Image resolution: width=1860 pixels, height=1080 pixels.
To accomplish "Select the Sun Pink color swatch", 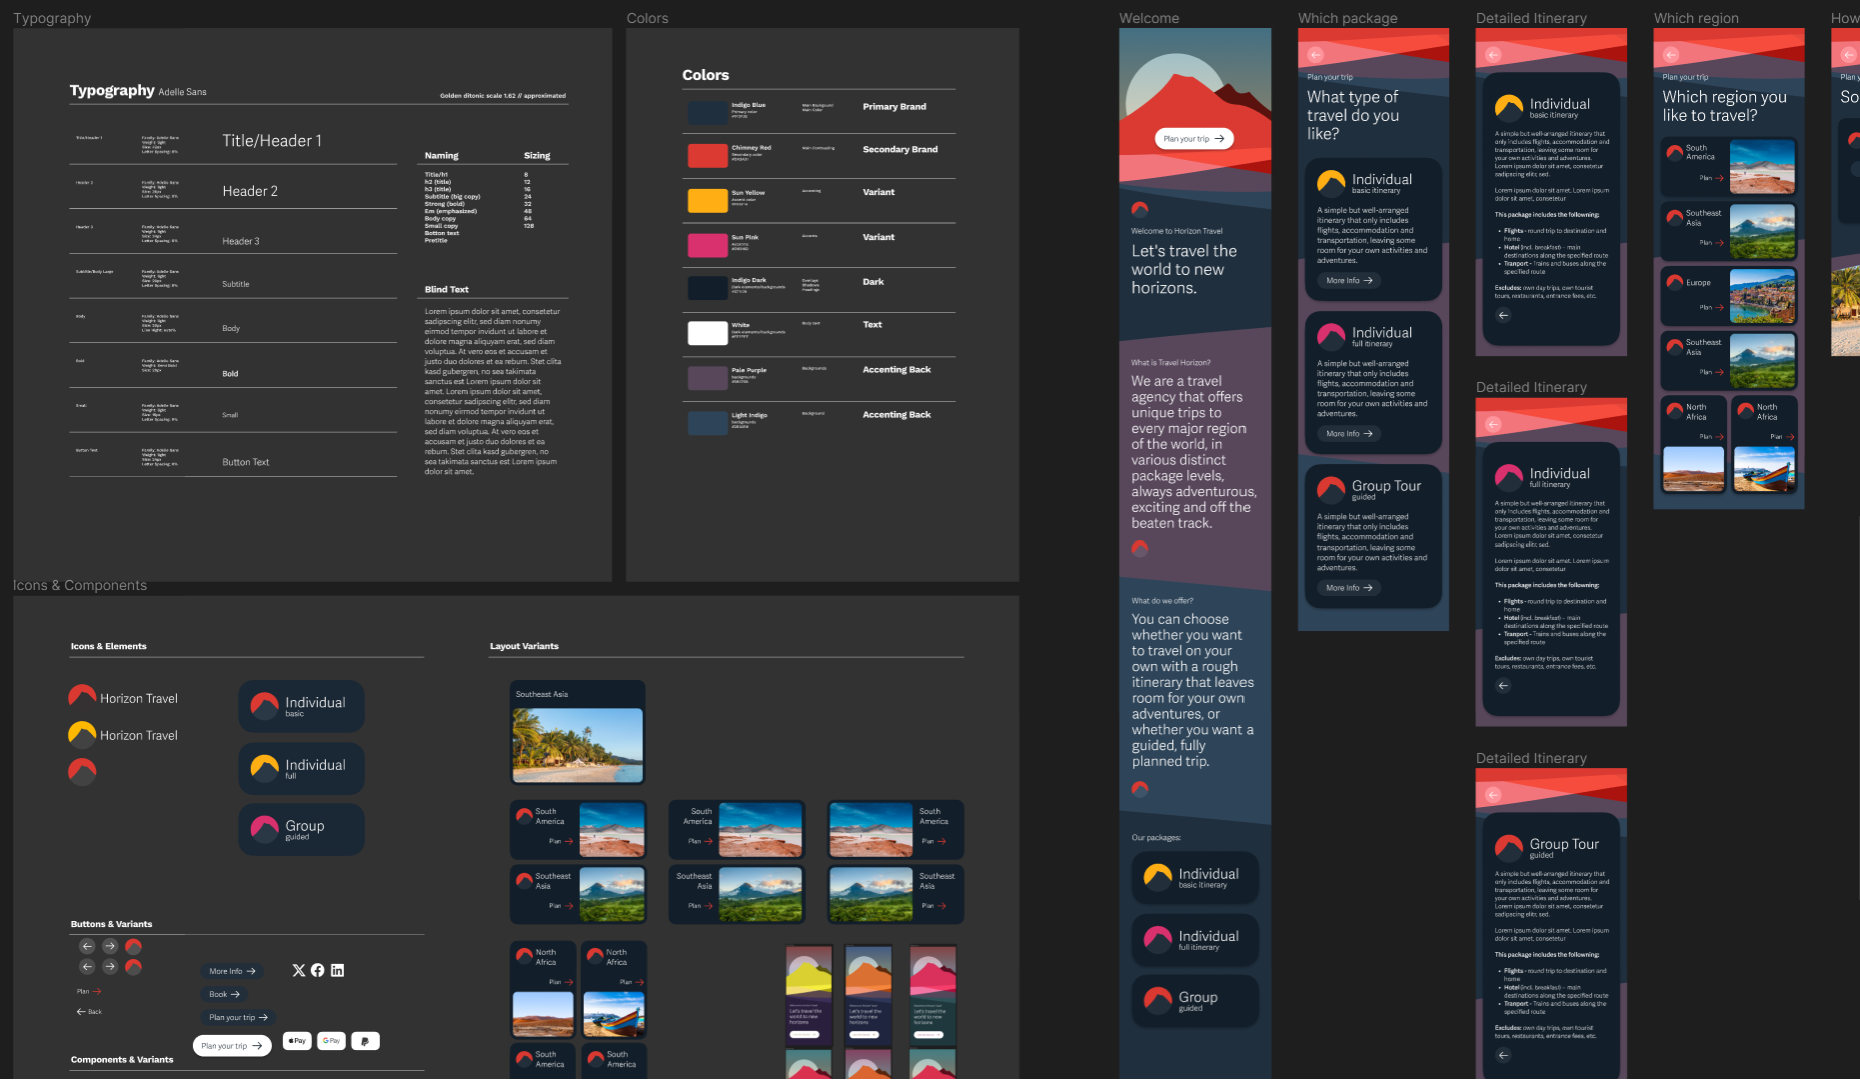I will coord(707,245).
